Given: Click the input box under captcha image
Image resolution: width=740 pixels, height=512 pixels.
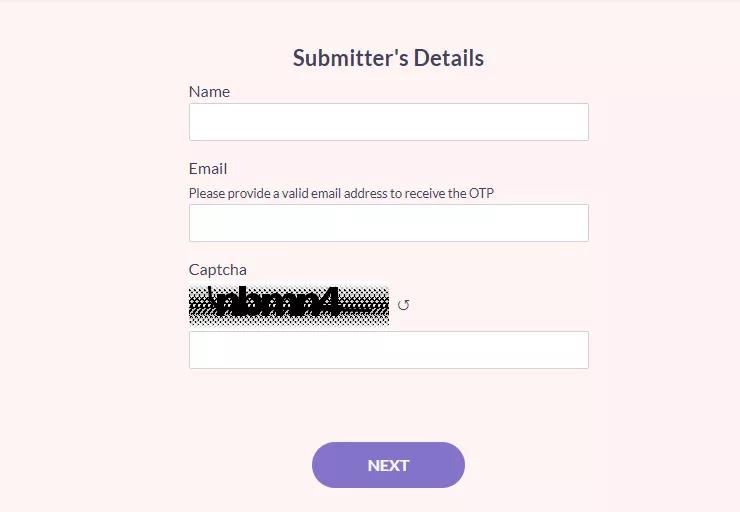Looking at the screenshot, I should pos(388,350).
